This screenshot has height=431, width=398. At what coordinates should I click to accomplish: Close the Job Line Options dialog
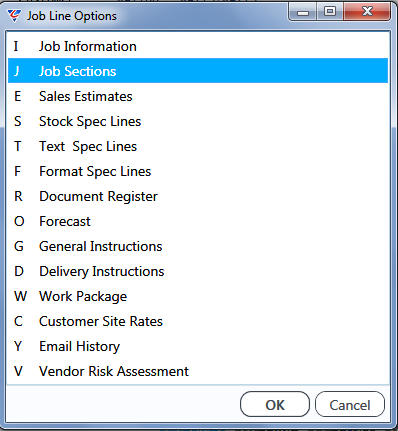pos(367,12)
